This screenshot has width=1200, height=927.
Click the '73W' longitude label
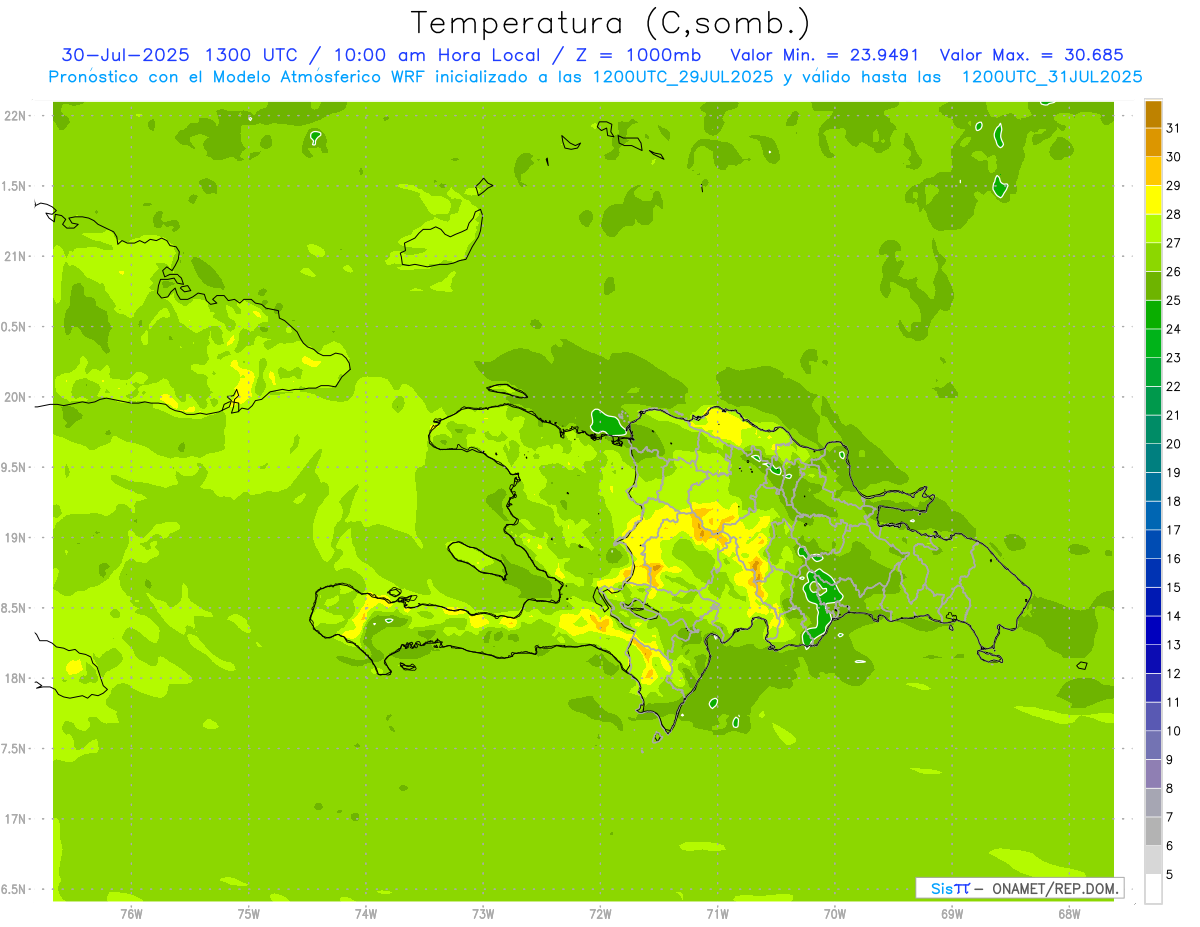pyautogui.click(x=483, y=914)
